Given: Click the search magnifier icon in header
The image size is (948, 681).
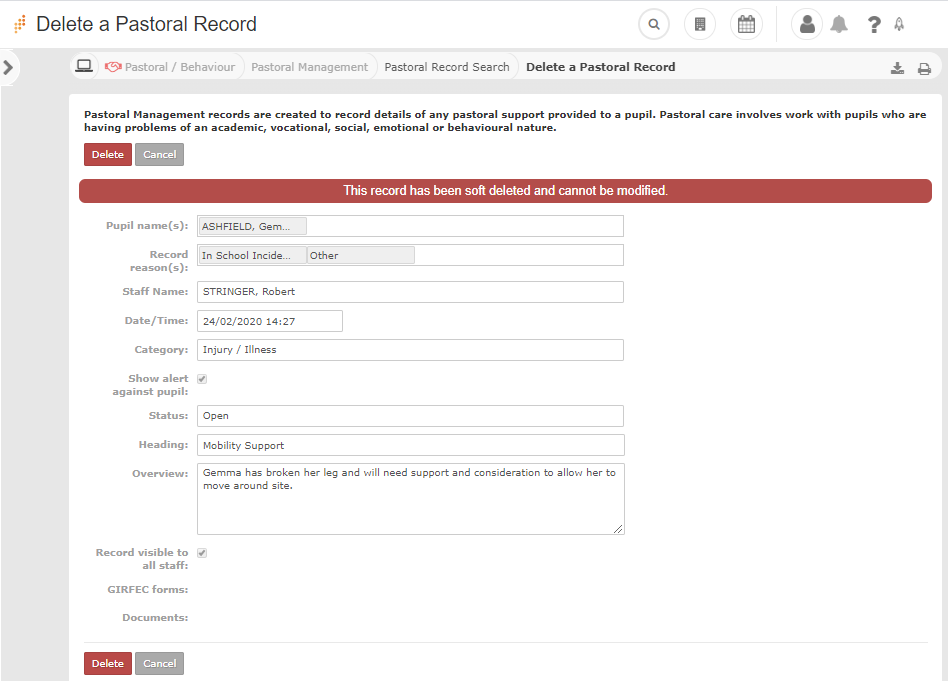Looking at the screenshot, I should tap(653, 24).
